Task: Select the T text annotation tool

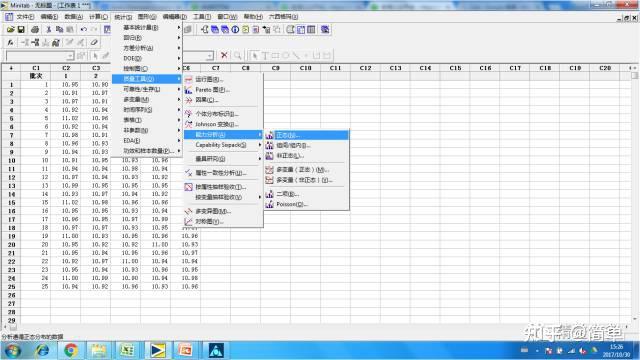Action: [265, 55]
